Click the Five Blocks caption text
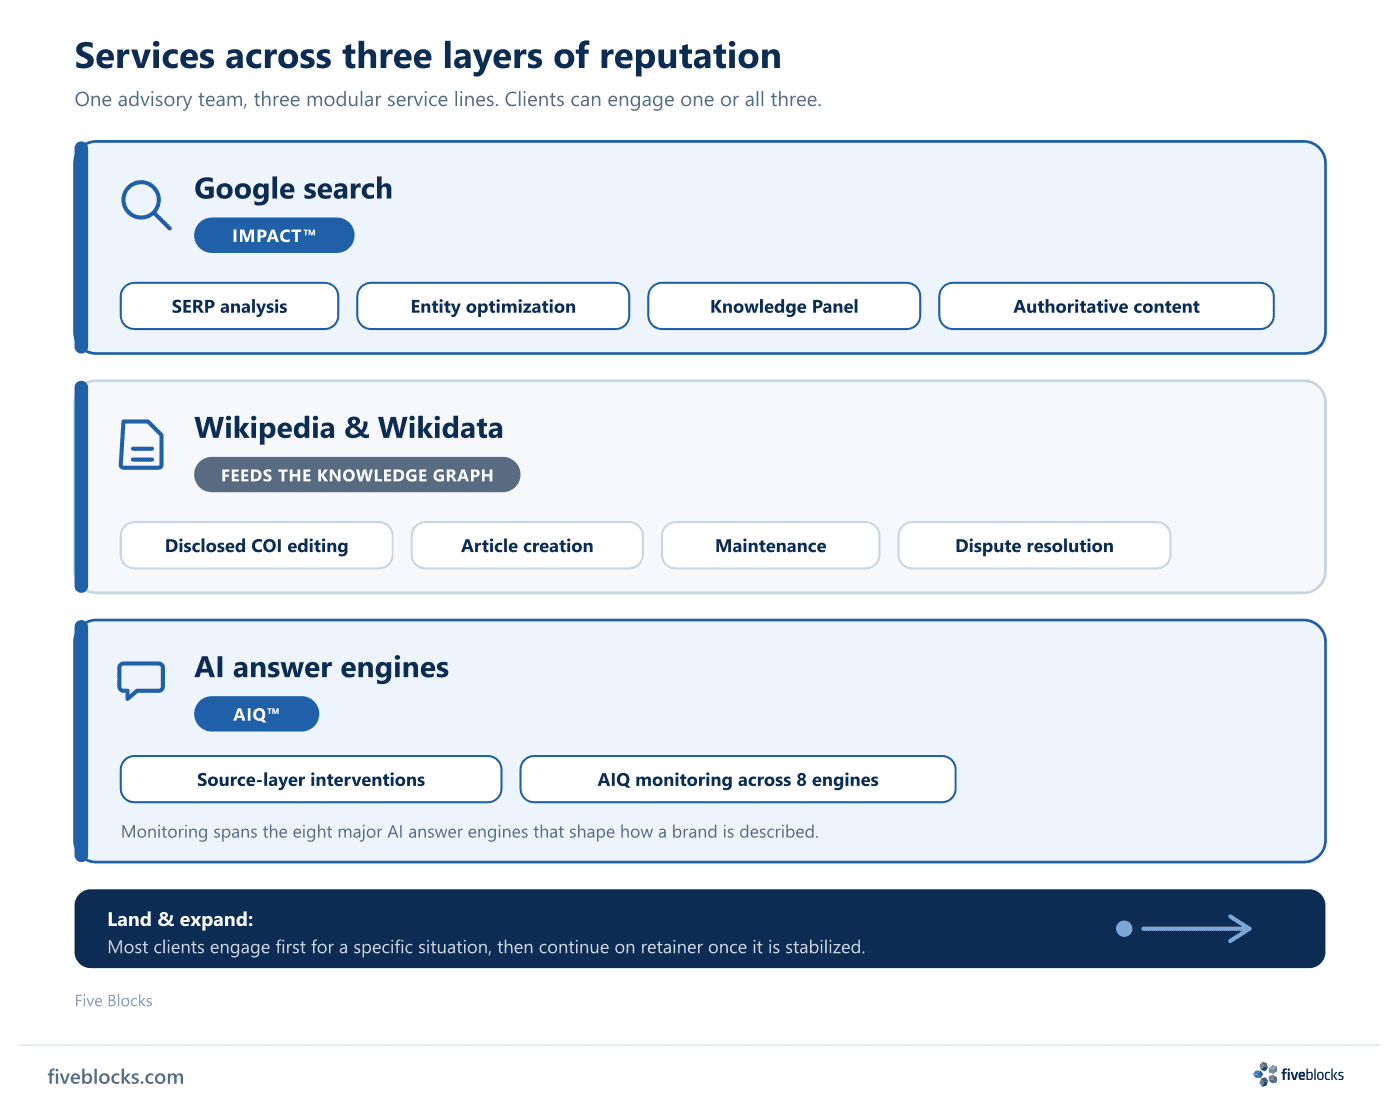This screenshot has width=1400, height=1115. click(114, 1001)
